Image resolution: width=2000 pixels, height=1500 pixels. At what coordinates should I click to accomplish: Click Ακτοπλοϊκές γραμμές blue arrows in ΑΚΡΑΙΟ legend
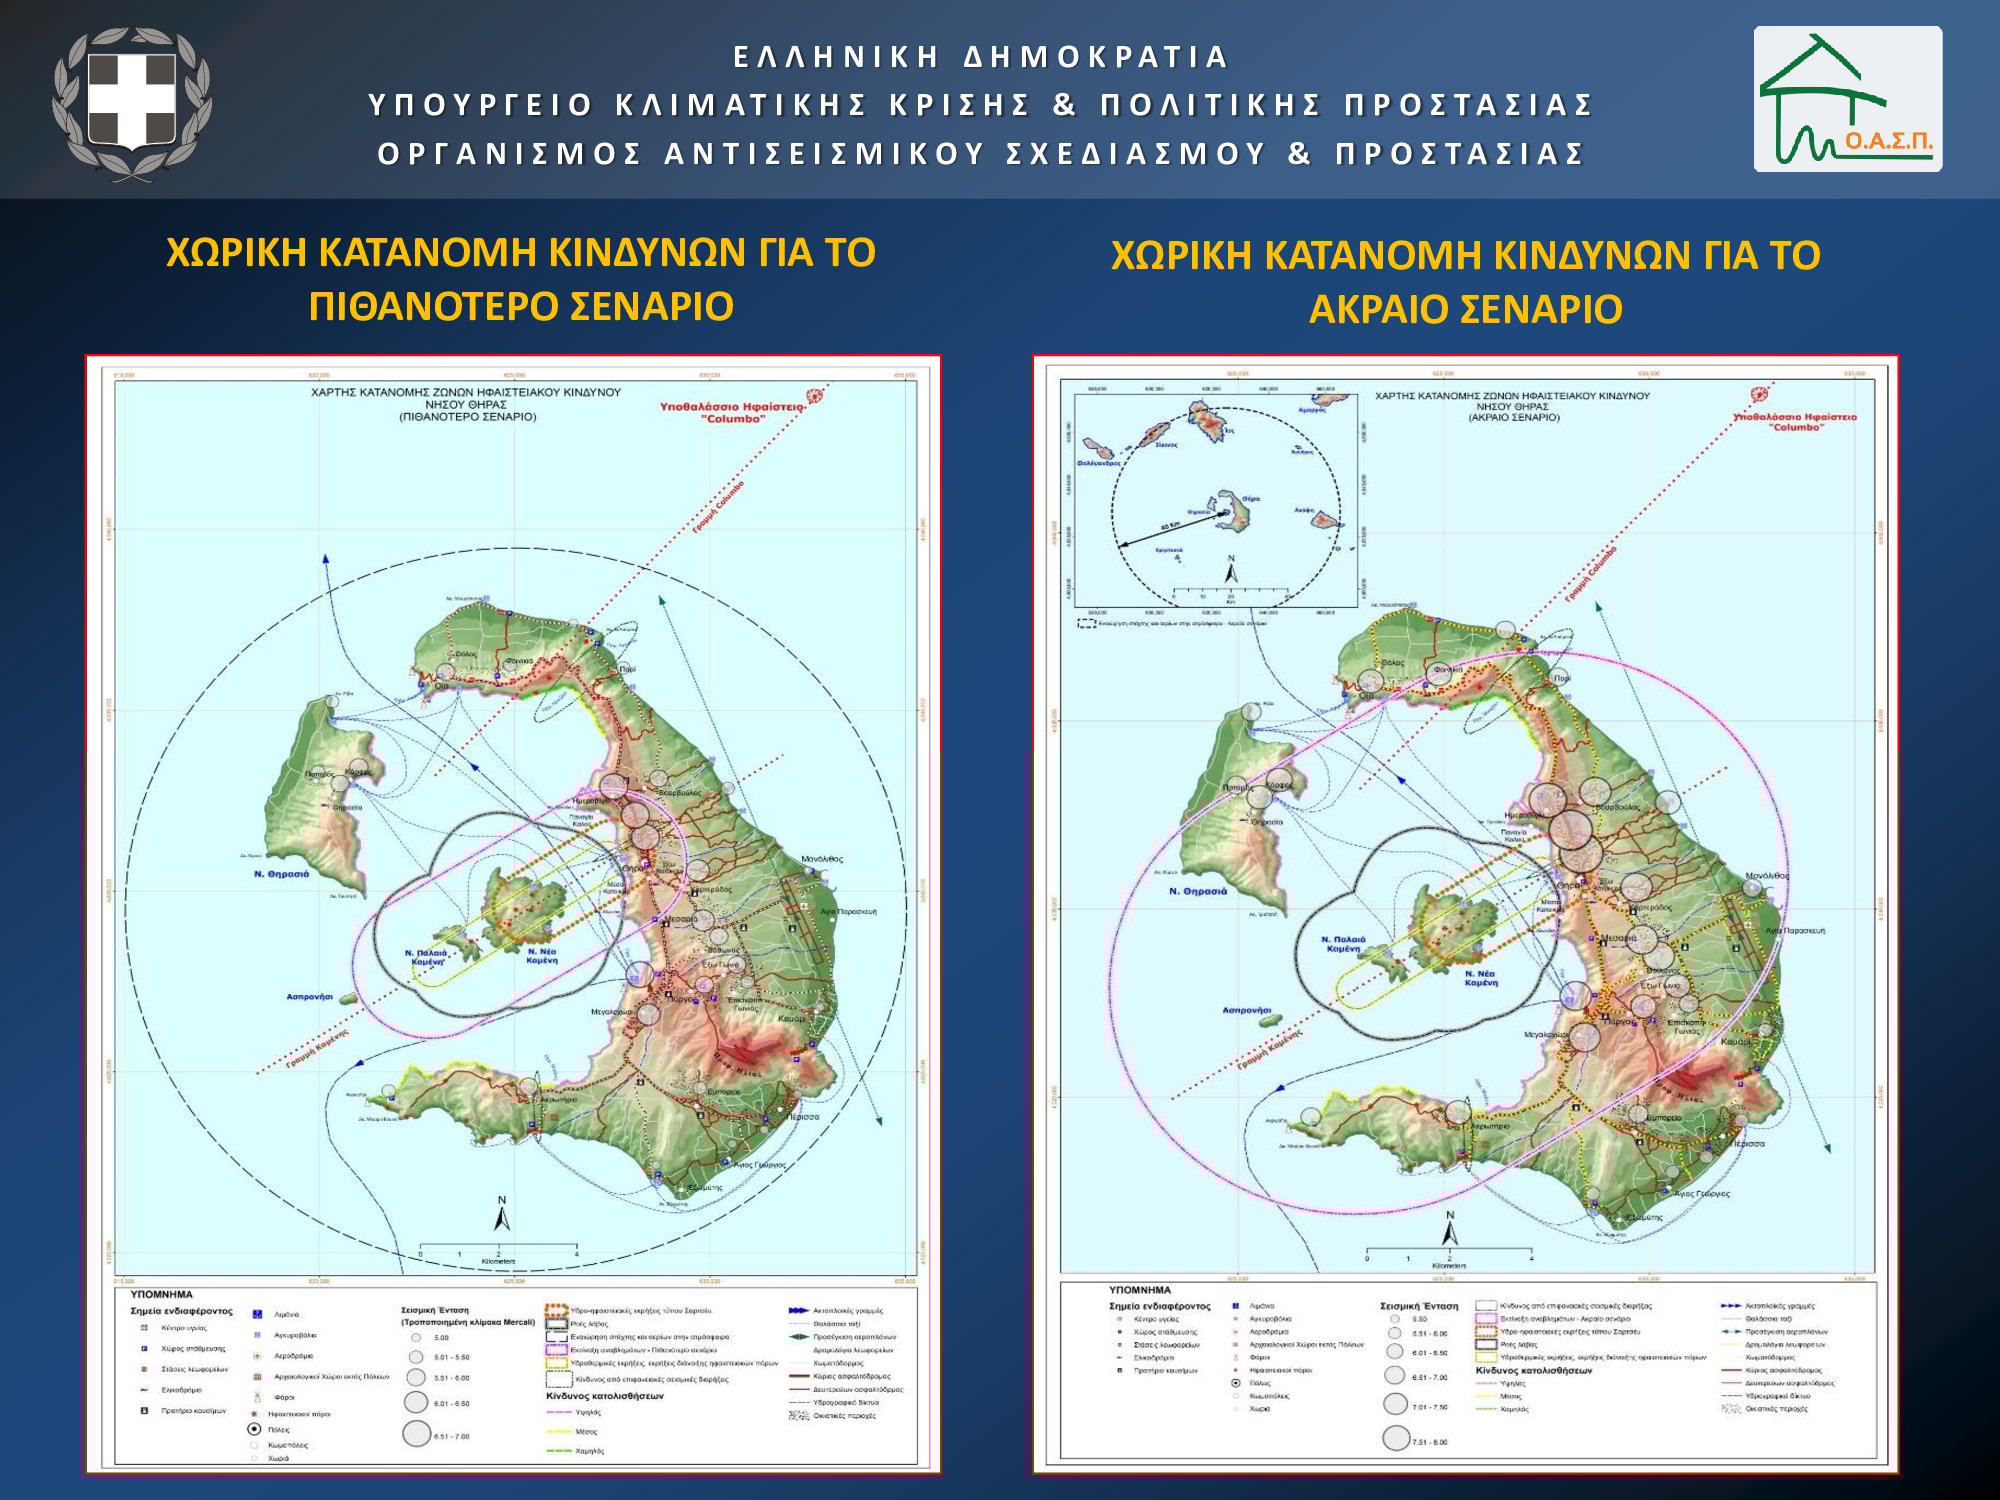pos(1731,1306)
